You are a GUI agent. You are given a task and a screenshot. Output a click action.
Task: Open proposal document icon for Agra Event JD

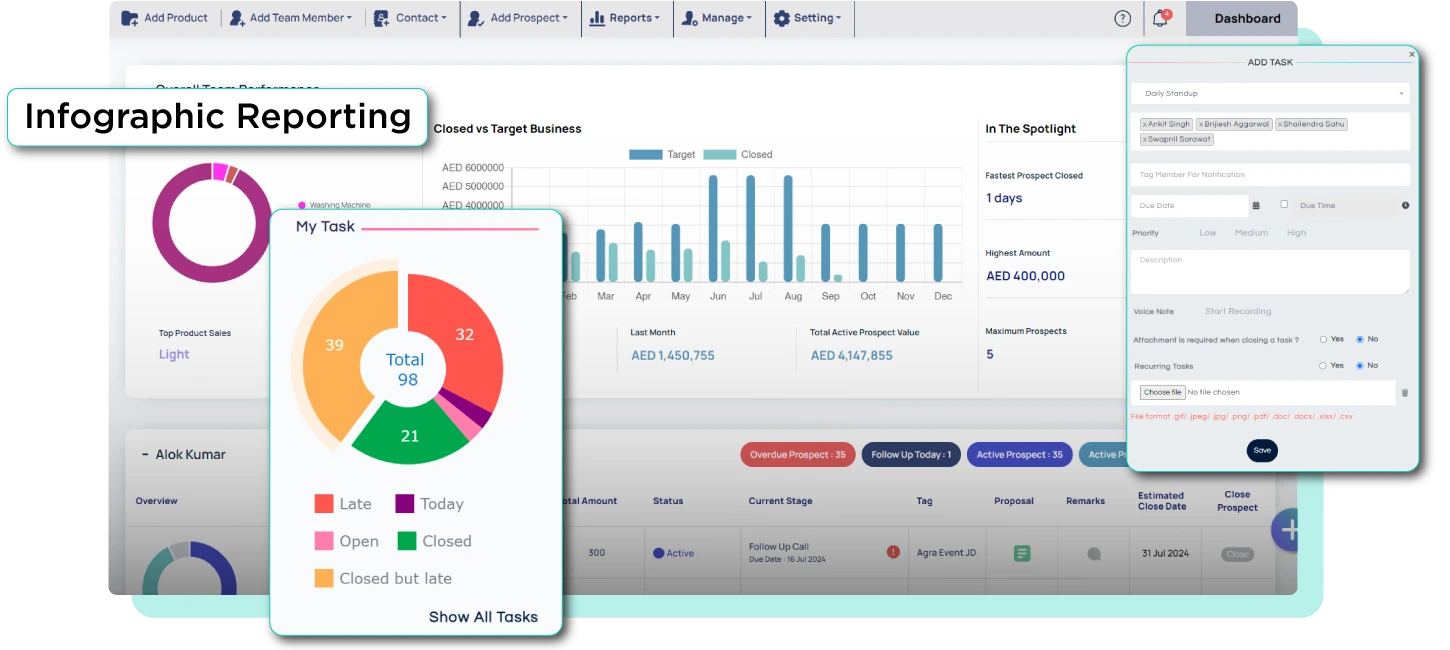[x=1022, y=553]
